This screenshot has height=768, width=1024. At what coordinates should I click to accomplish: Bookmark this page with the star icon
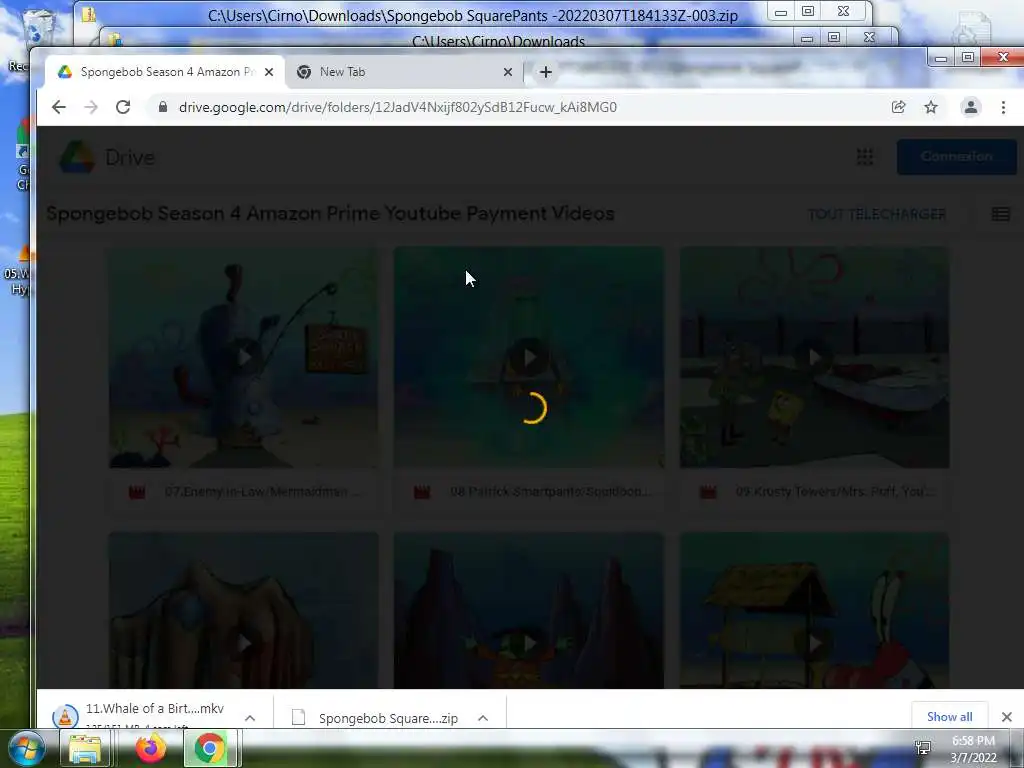[931, 107]
